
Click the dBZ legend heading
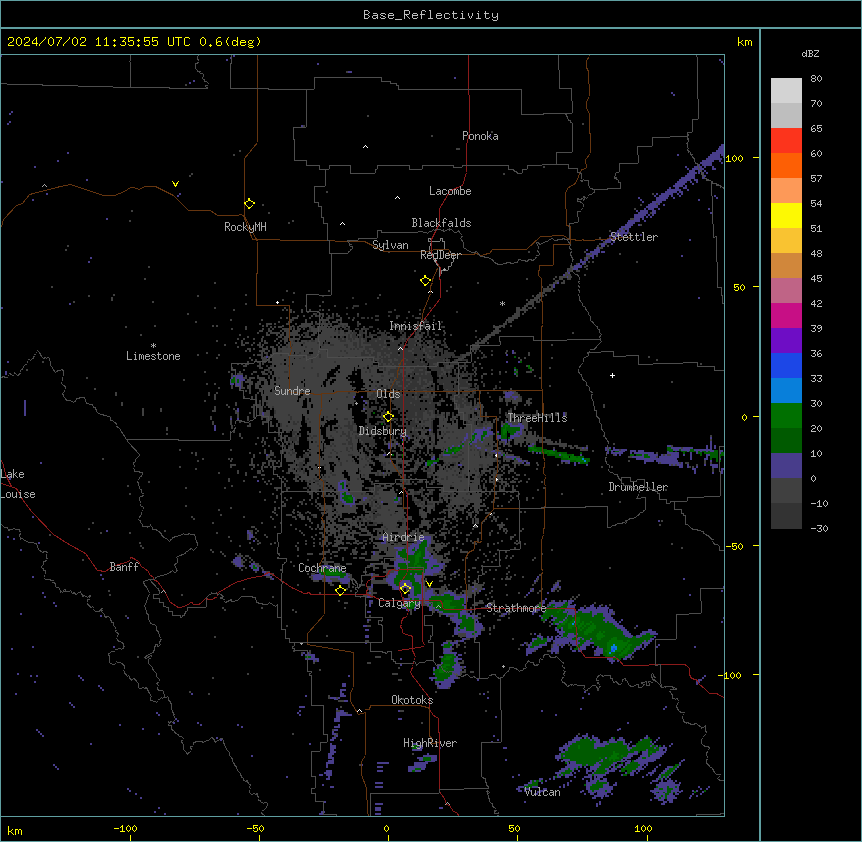[810, 53]
